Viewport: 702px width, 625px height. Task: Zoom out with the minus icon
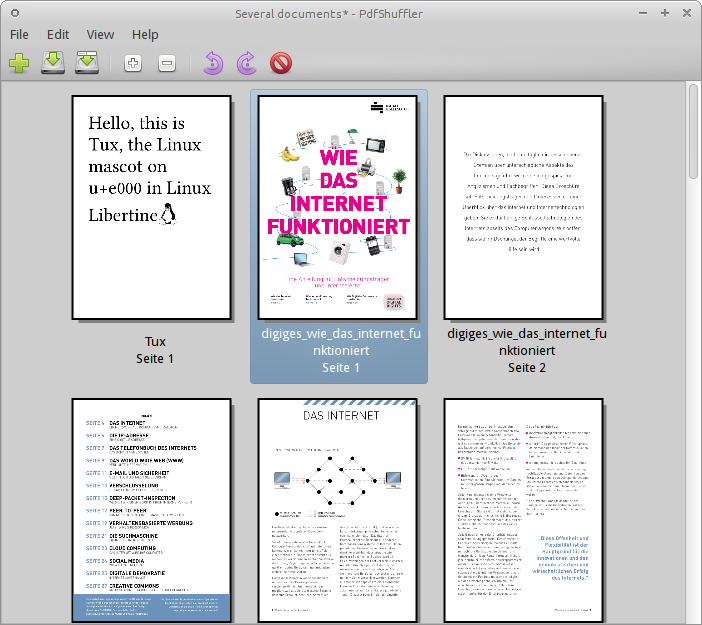[167, 64]
